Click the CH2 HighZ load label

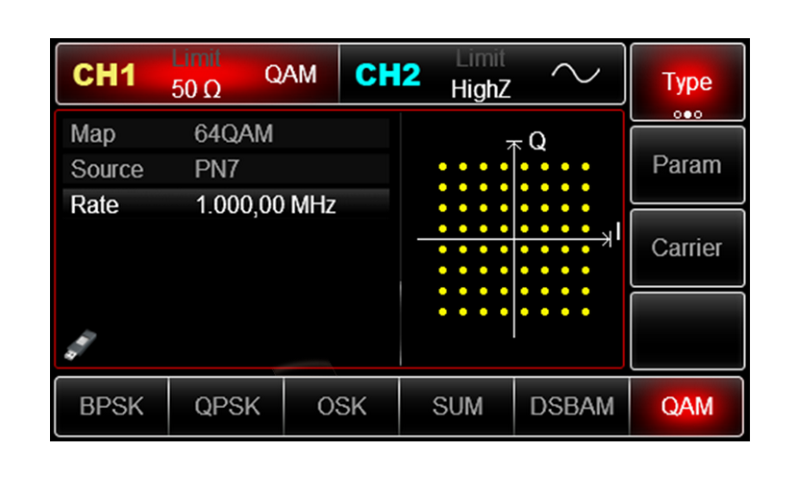[480, 89]
